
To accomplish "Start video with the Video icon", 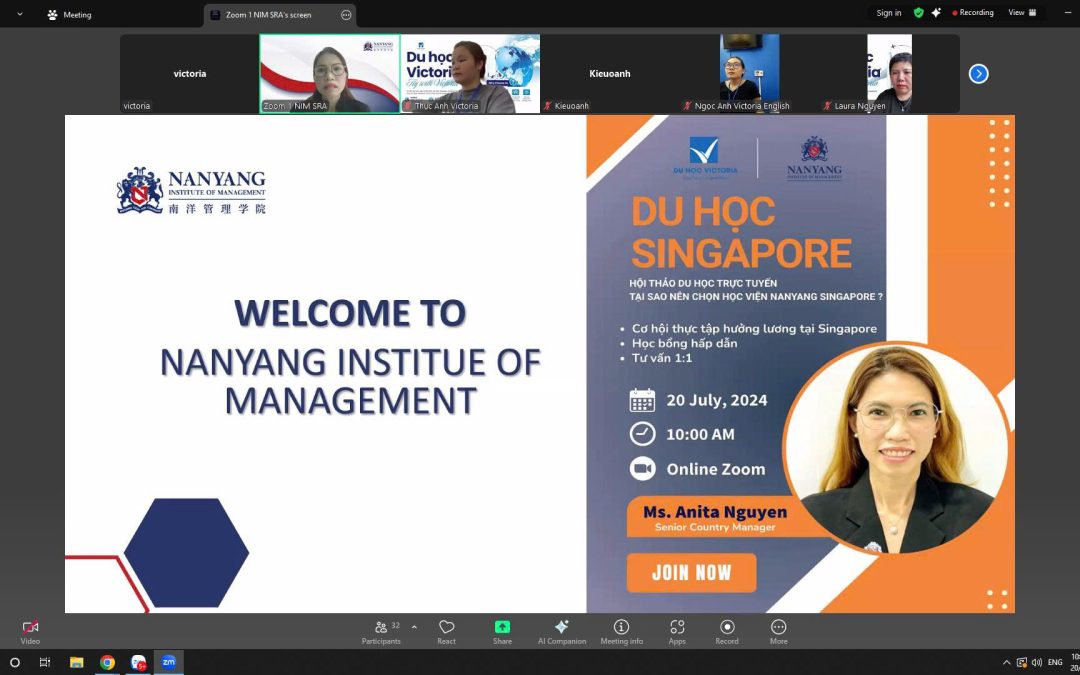I will (30, 632).
